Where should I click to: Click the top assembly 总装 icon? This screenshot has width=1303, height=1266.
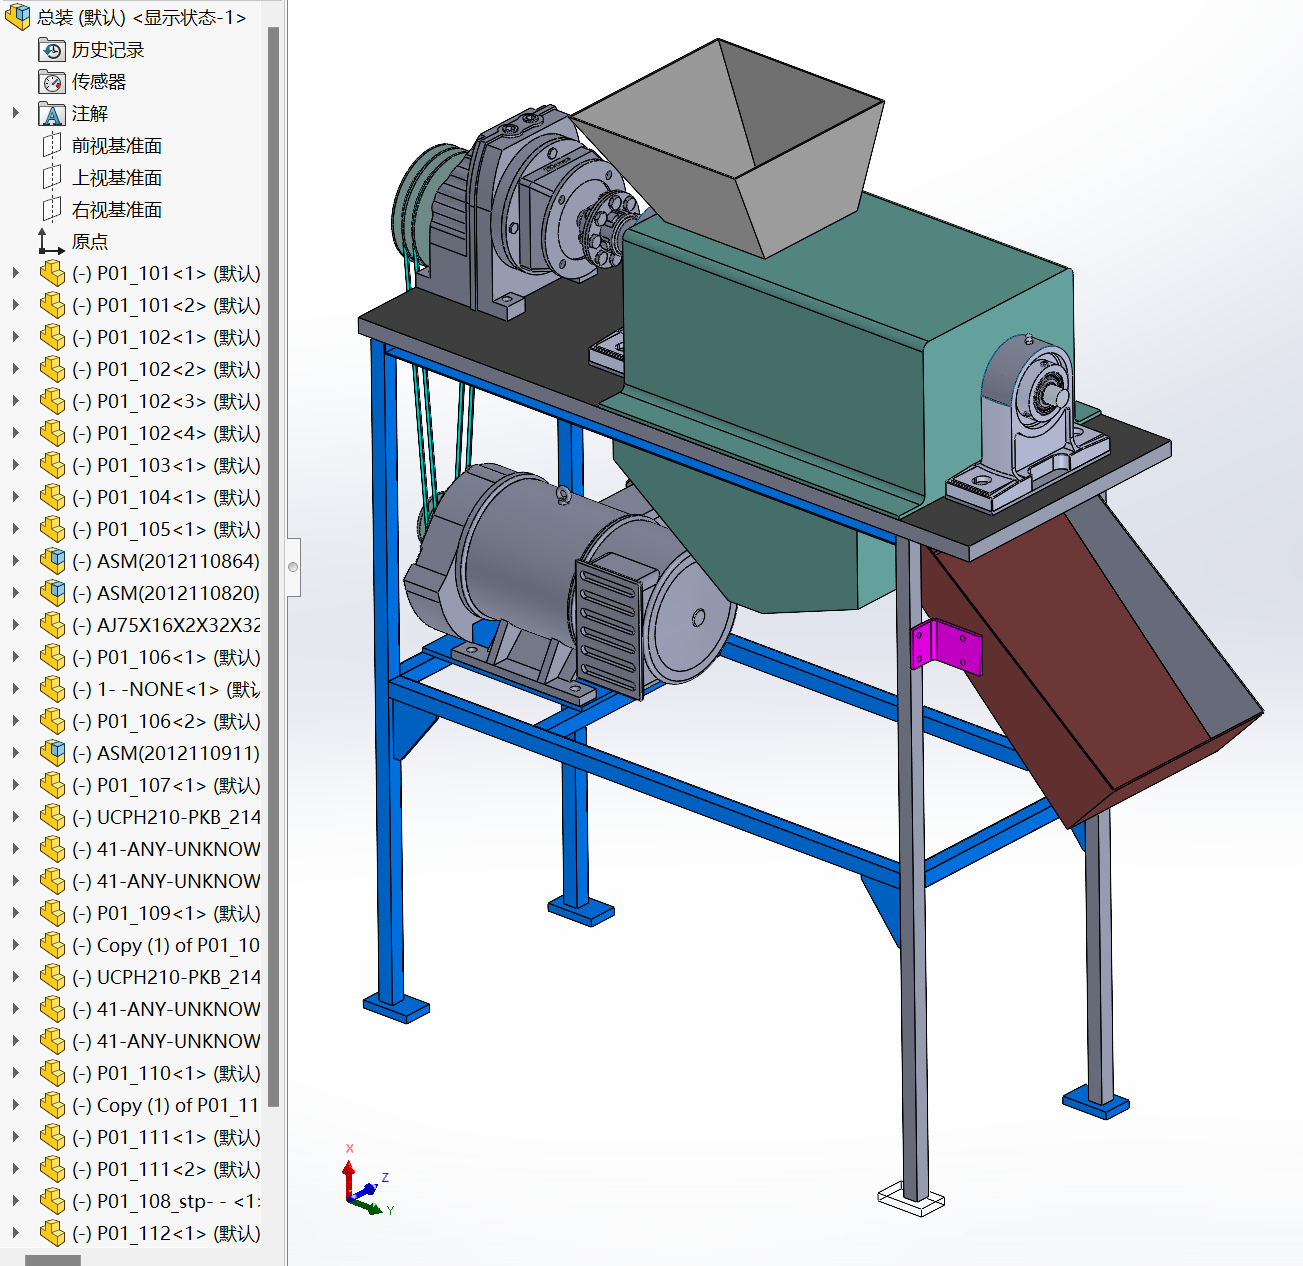[18, 17]
